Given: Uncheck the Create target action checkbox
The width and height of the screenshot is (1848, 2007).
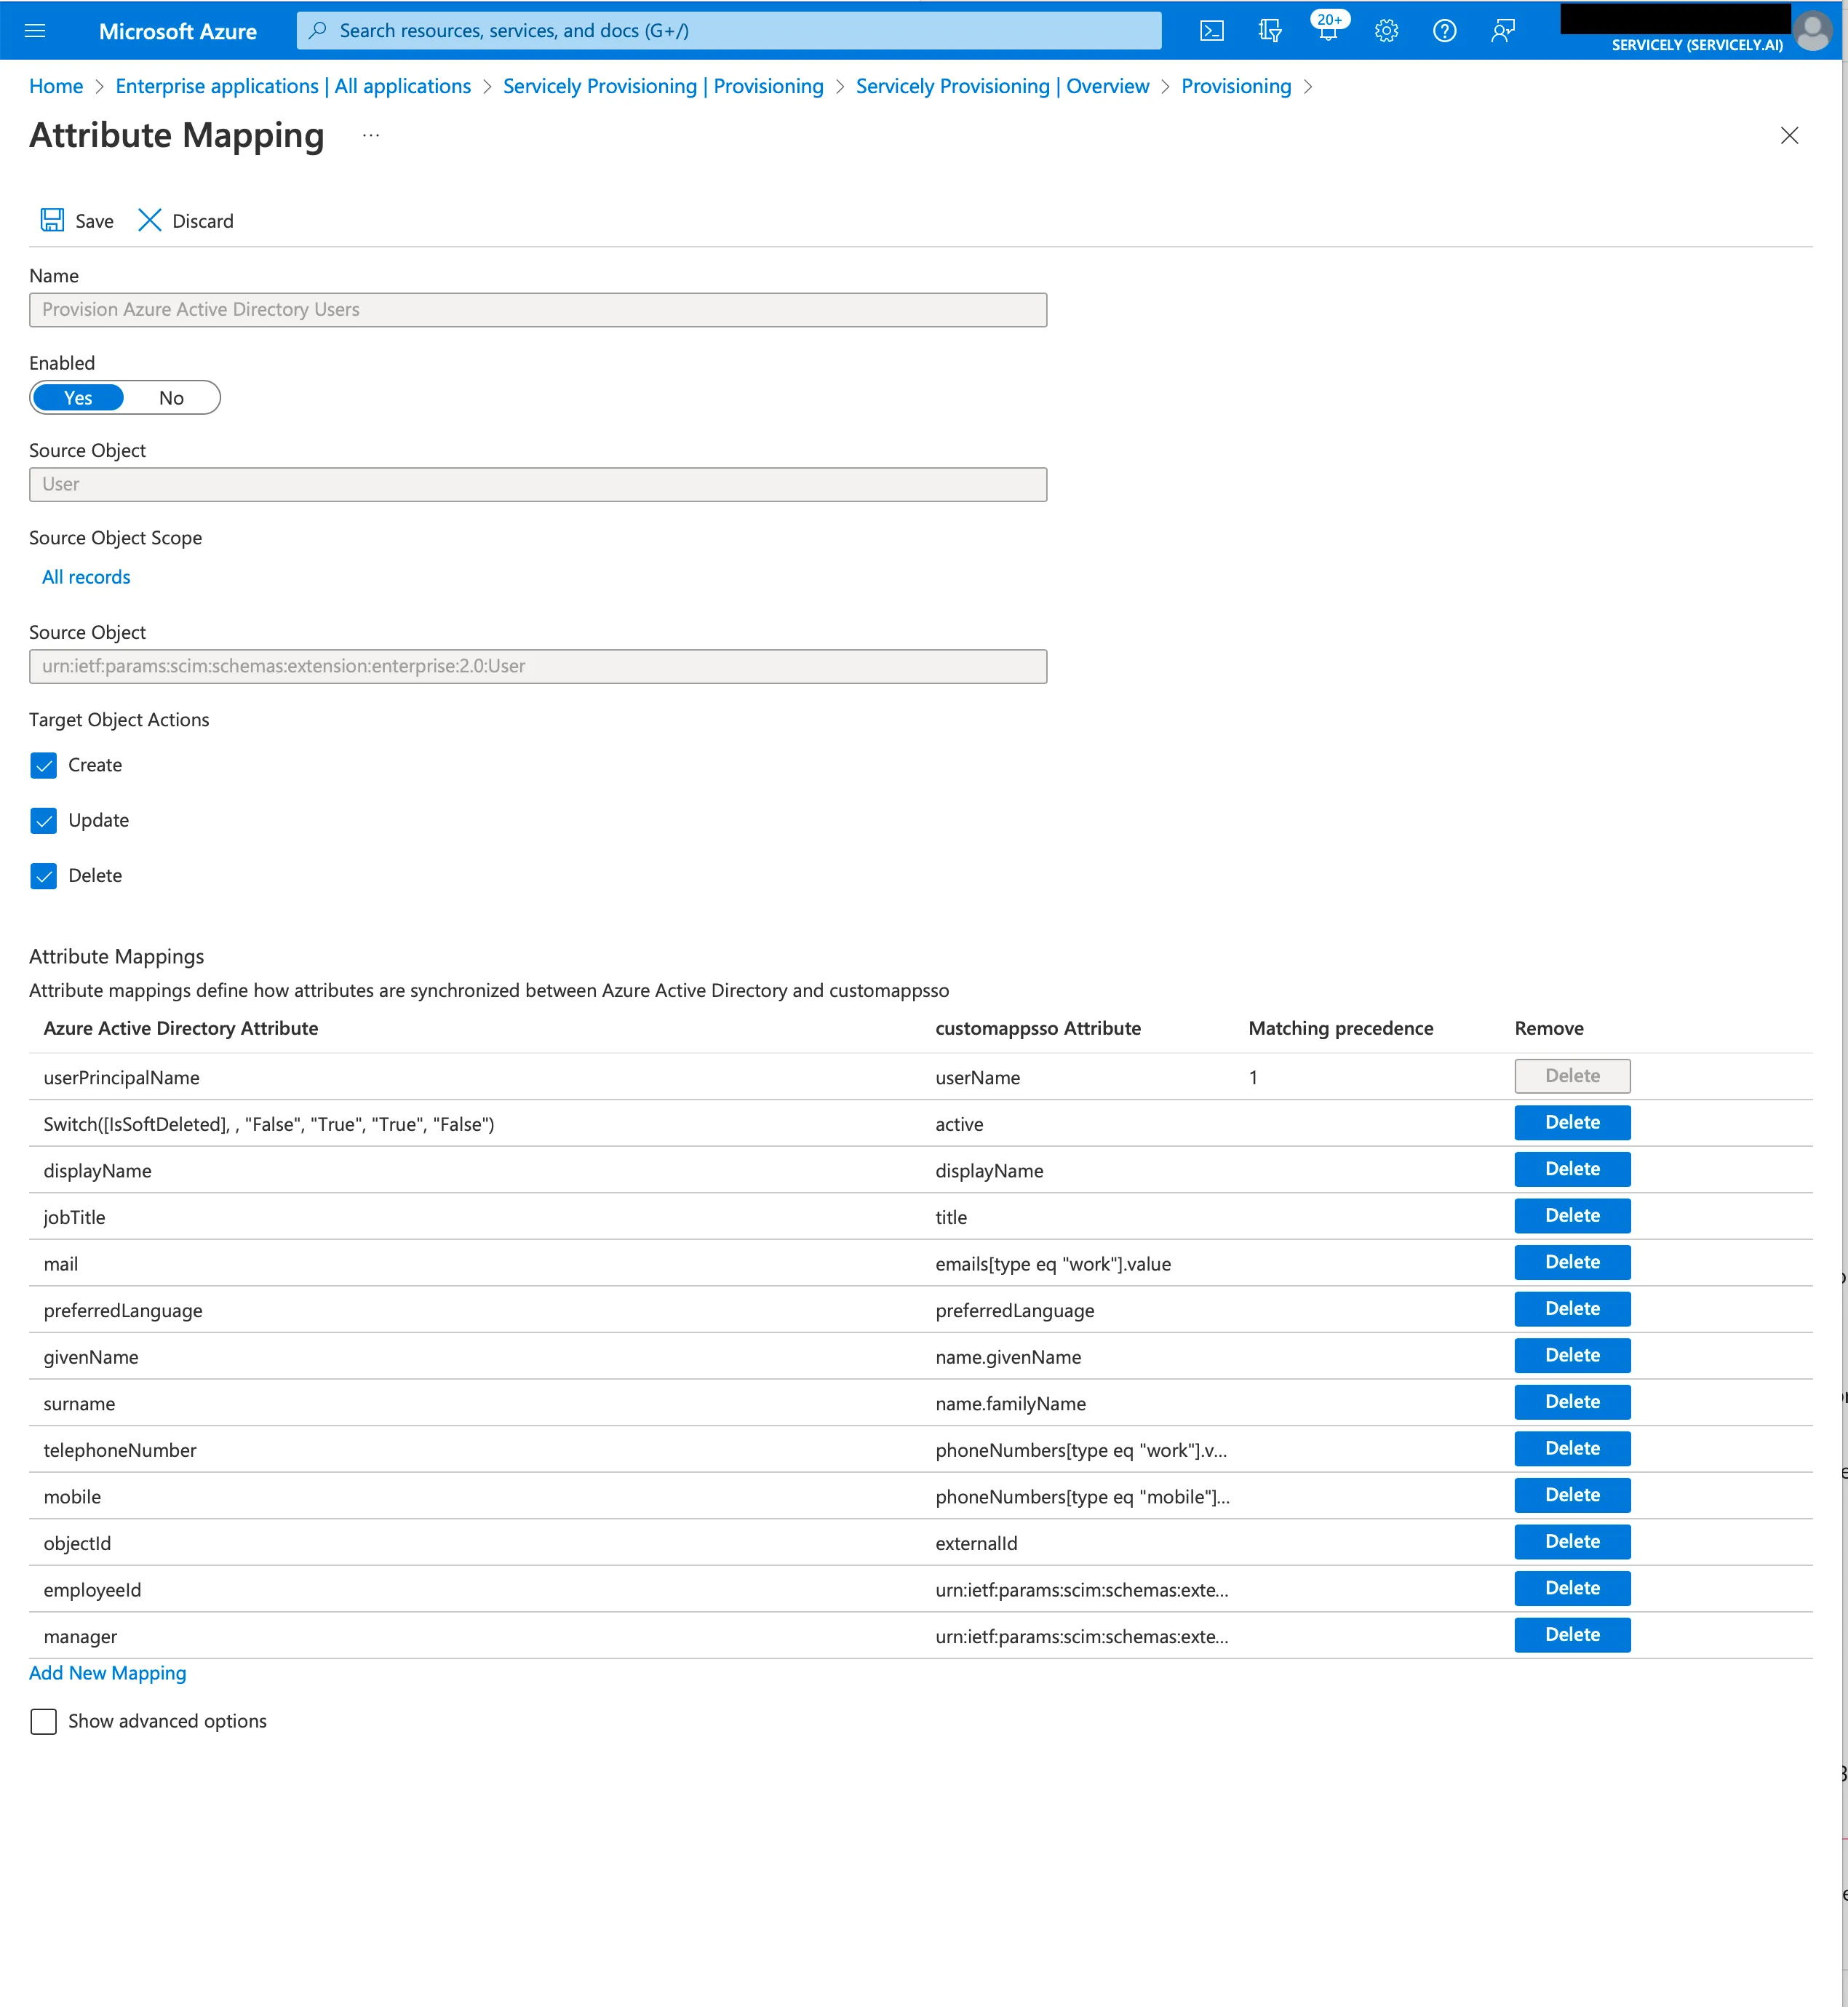Looking at the screenshot, I should [x=44, y=766].
